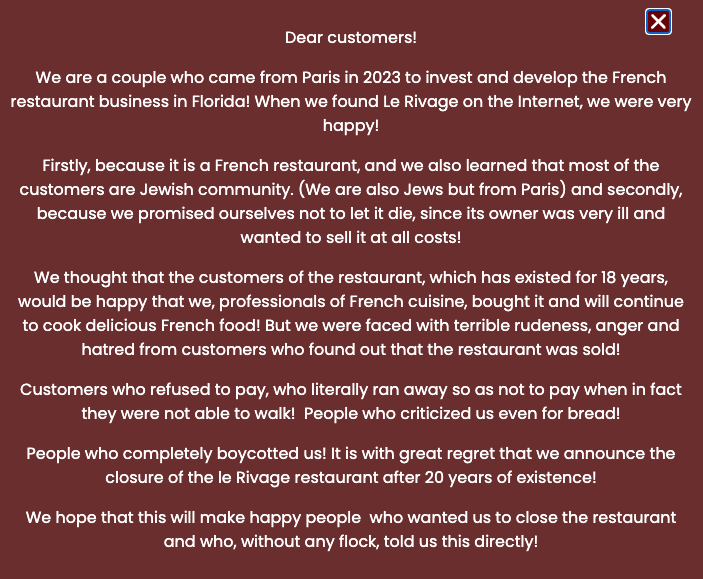The height and width of the screenshot is (579, 703).
Task: Click the "Dear customers!" greeting line
Action: pos(351,38)
